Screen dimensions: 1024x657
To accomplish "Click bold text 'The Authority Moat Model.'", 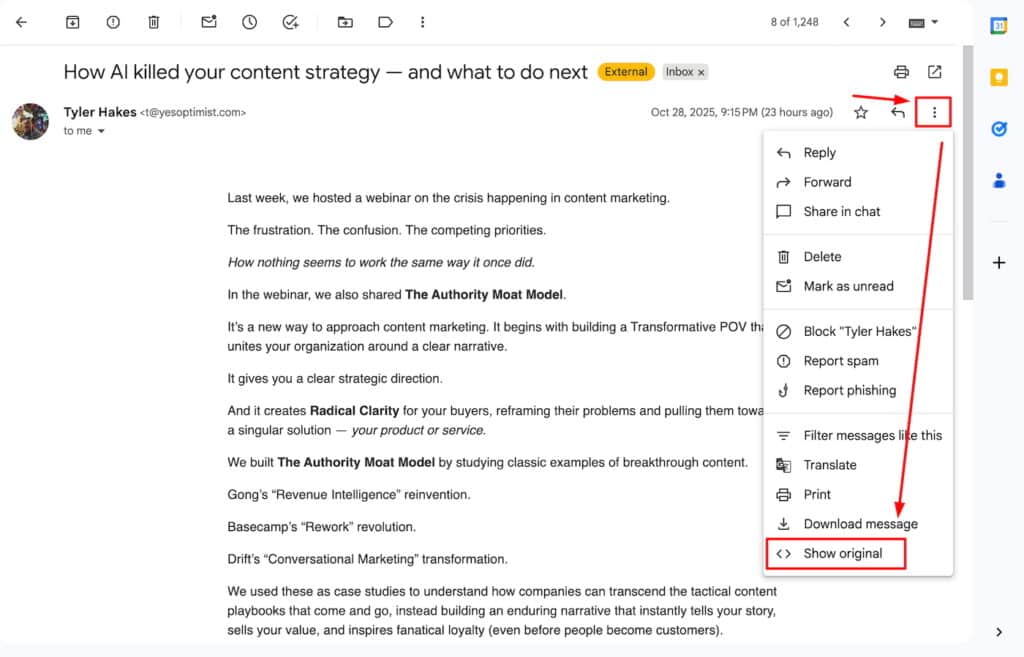I will [485, 295].
